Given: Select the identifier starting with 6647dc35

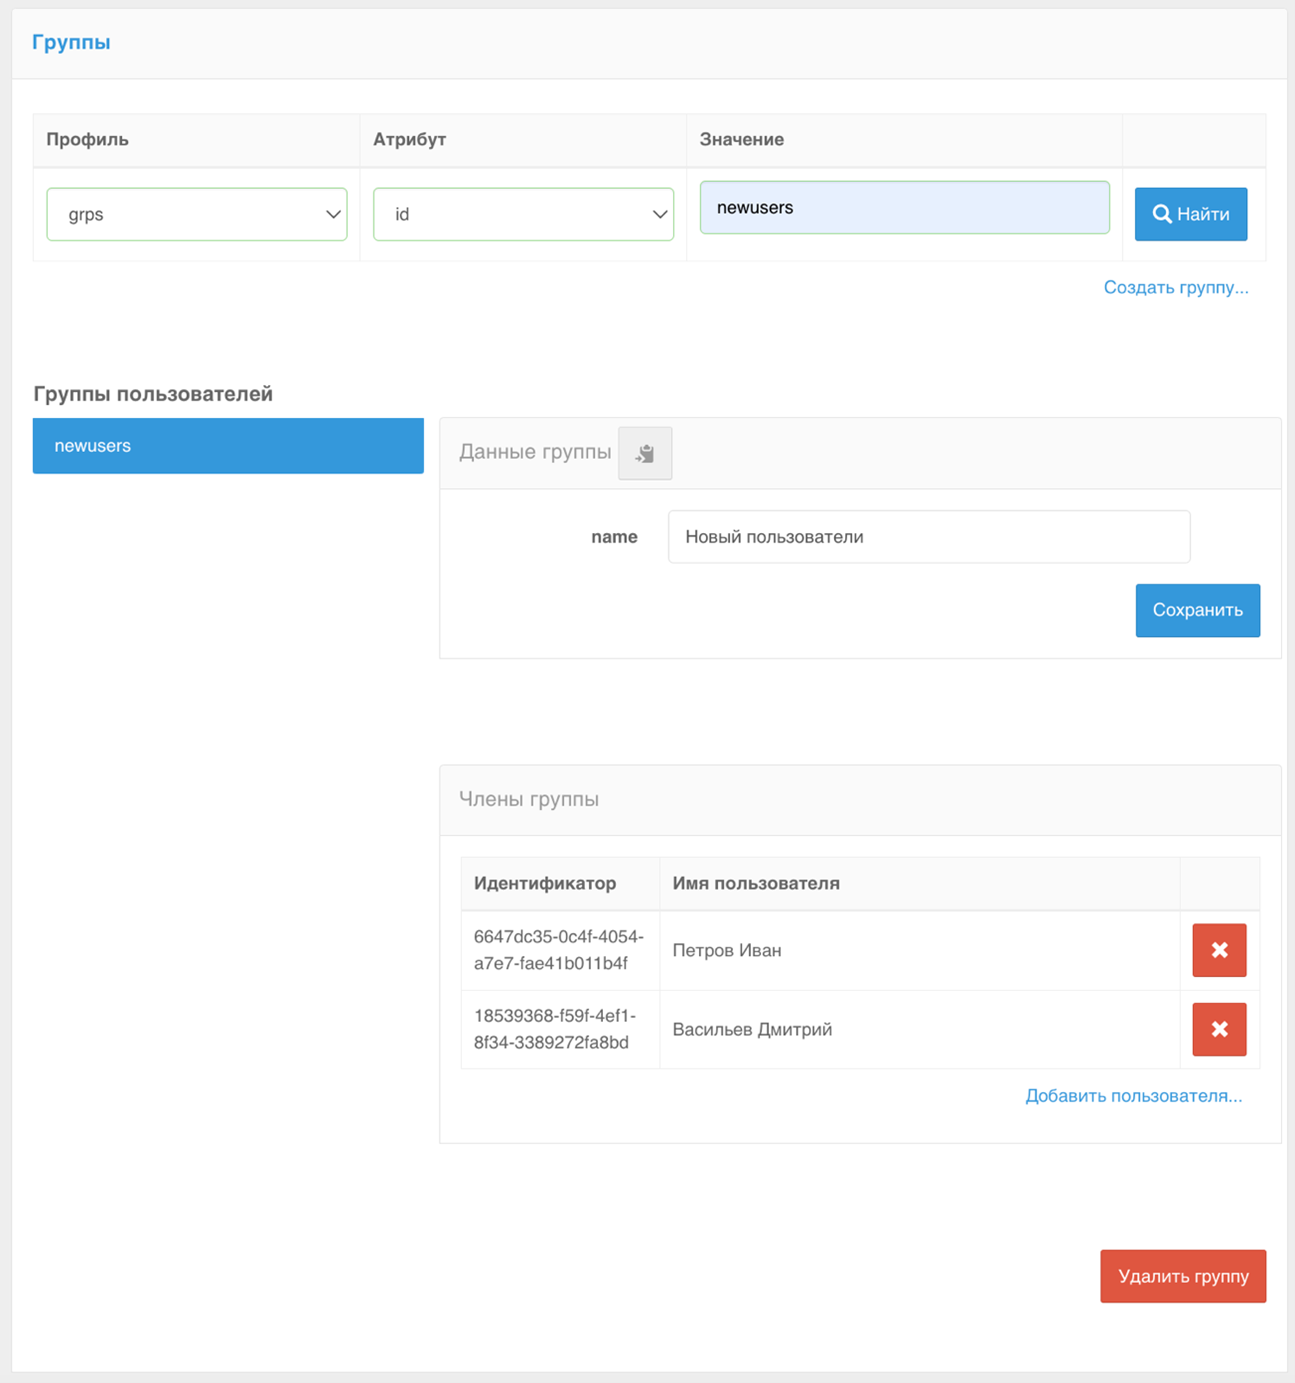Looking at the screenshot, I should (558, 950).
